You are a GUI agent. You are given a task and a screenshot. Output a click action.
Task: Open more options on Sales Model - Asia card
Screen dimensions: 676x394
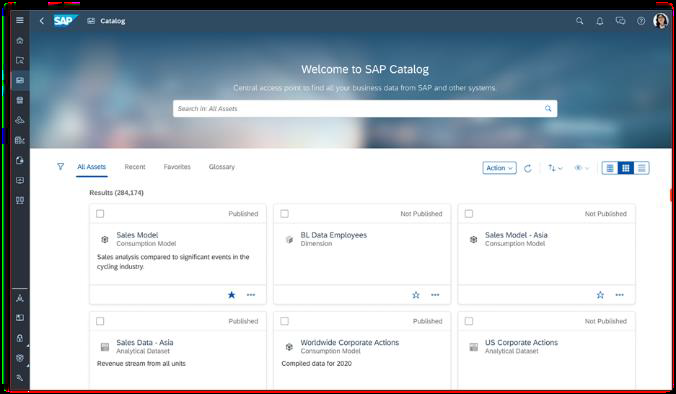620,295
